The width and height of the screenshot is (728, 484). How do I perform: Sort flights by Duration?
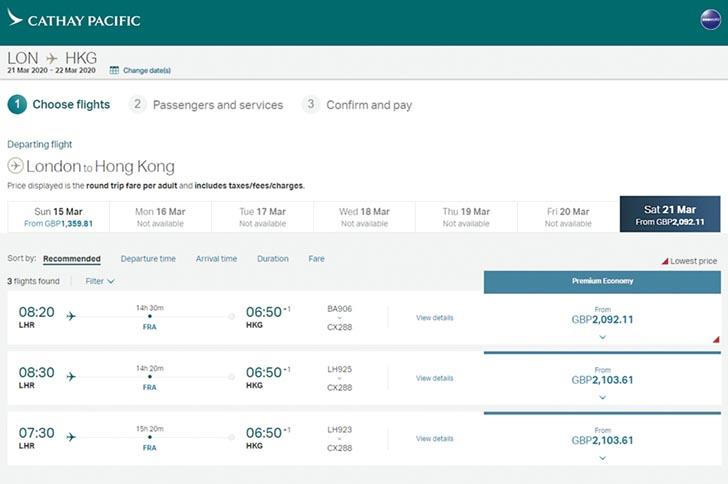272,259
